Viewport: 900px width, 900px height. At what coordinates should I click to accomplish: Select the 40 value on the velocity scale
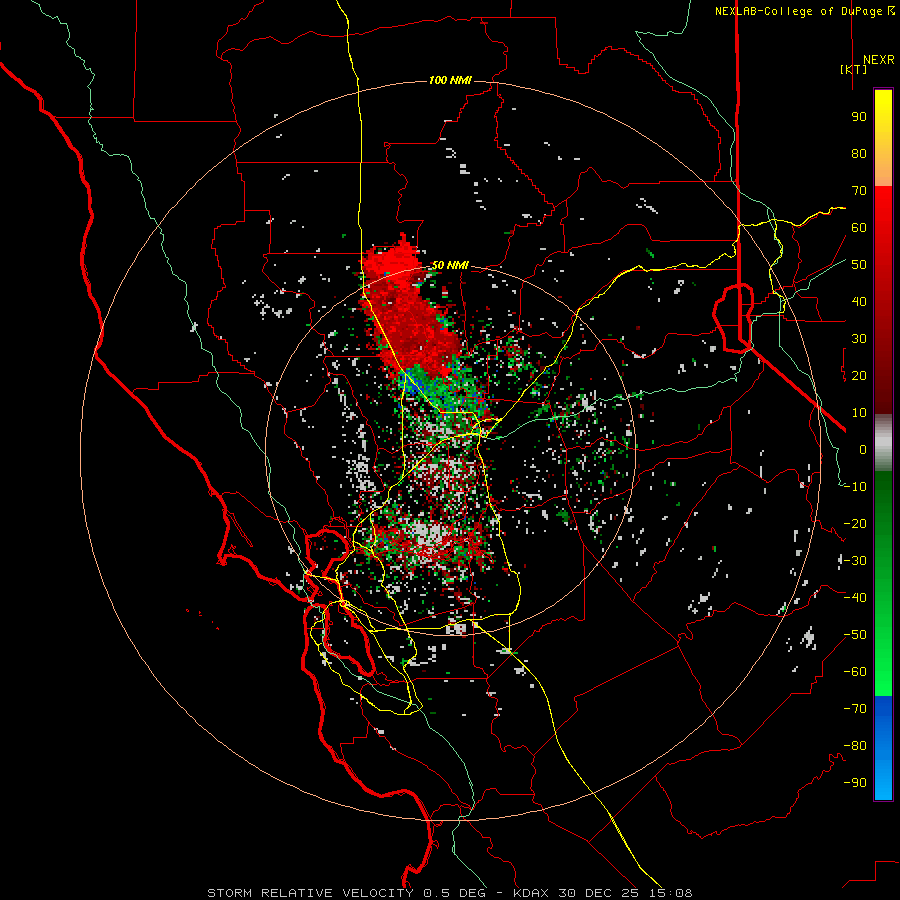(859, 302)
